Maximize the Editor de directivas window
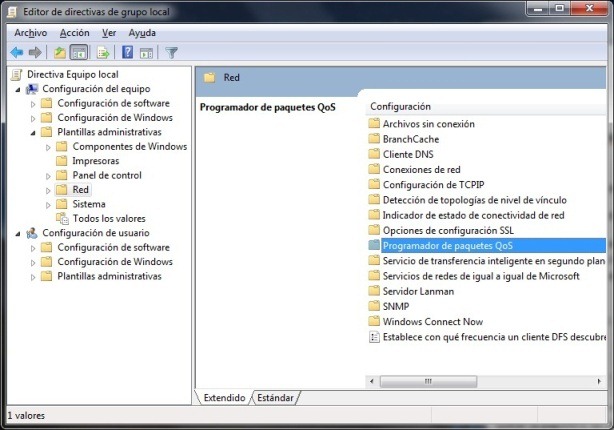614x430 pixels. click(560, 8)
